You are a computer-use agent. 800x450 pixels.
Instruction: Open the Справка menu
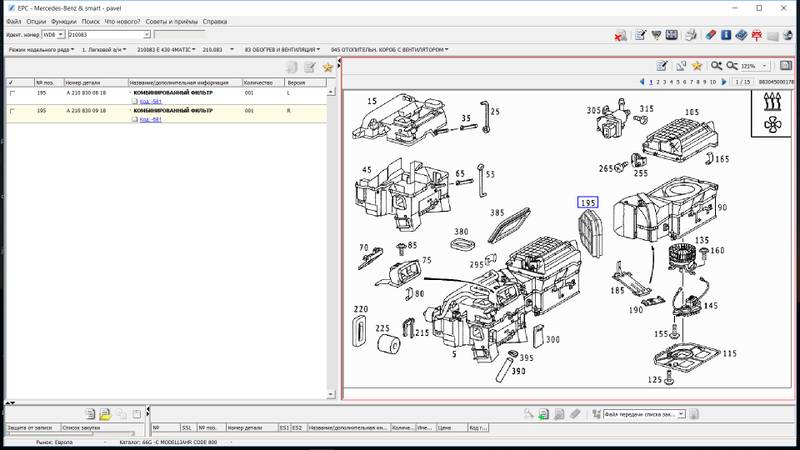[214, 21]
